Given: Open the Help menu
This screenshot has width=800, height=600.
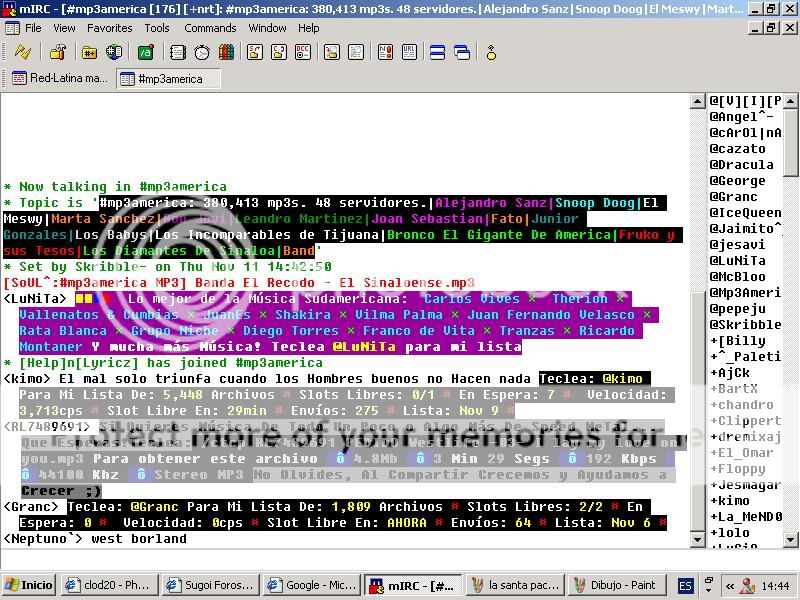Looking at the screenshot, I should coord(309,28).
